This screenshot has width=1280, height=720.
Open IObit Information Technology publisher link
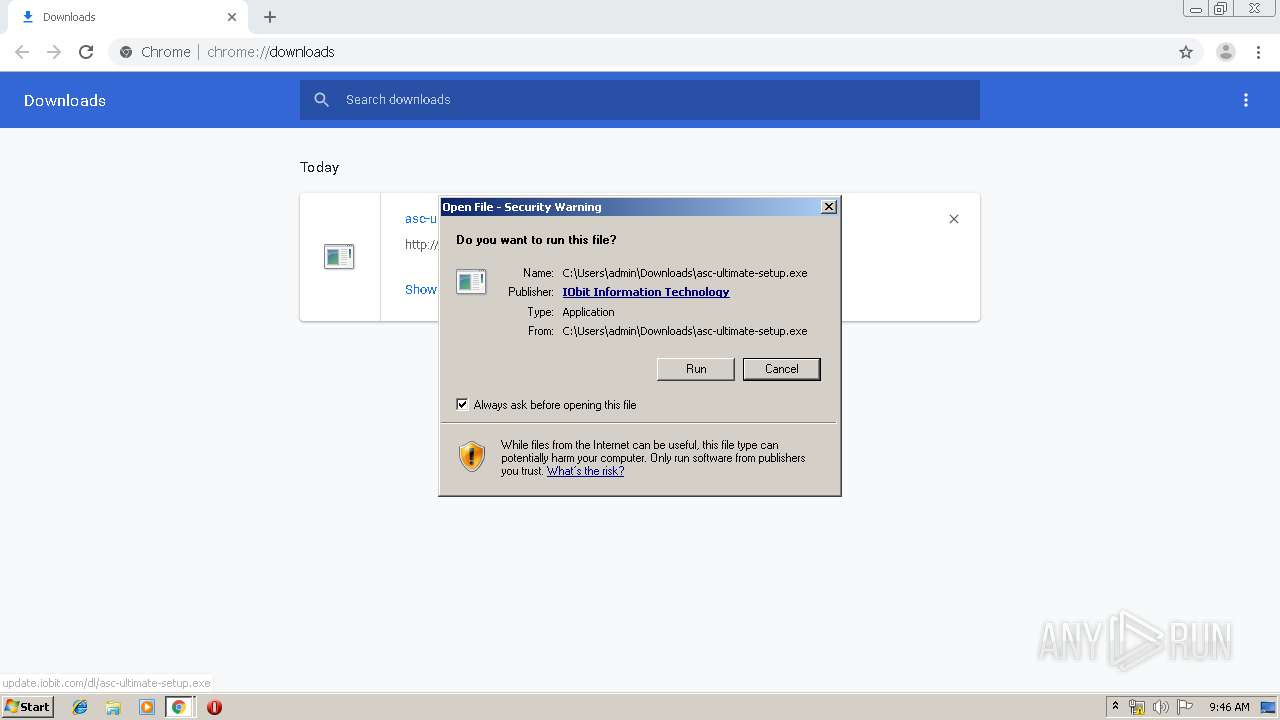pos(646,292)
